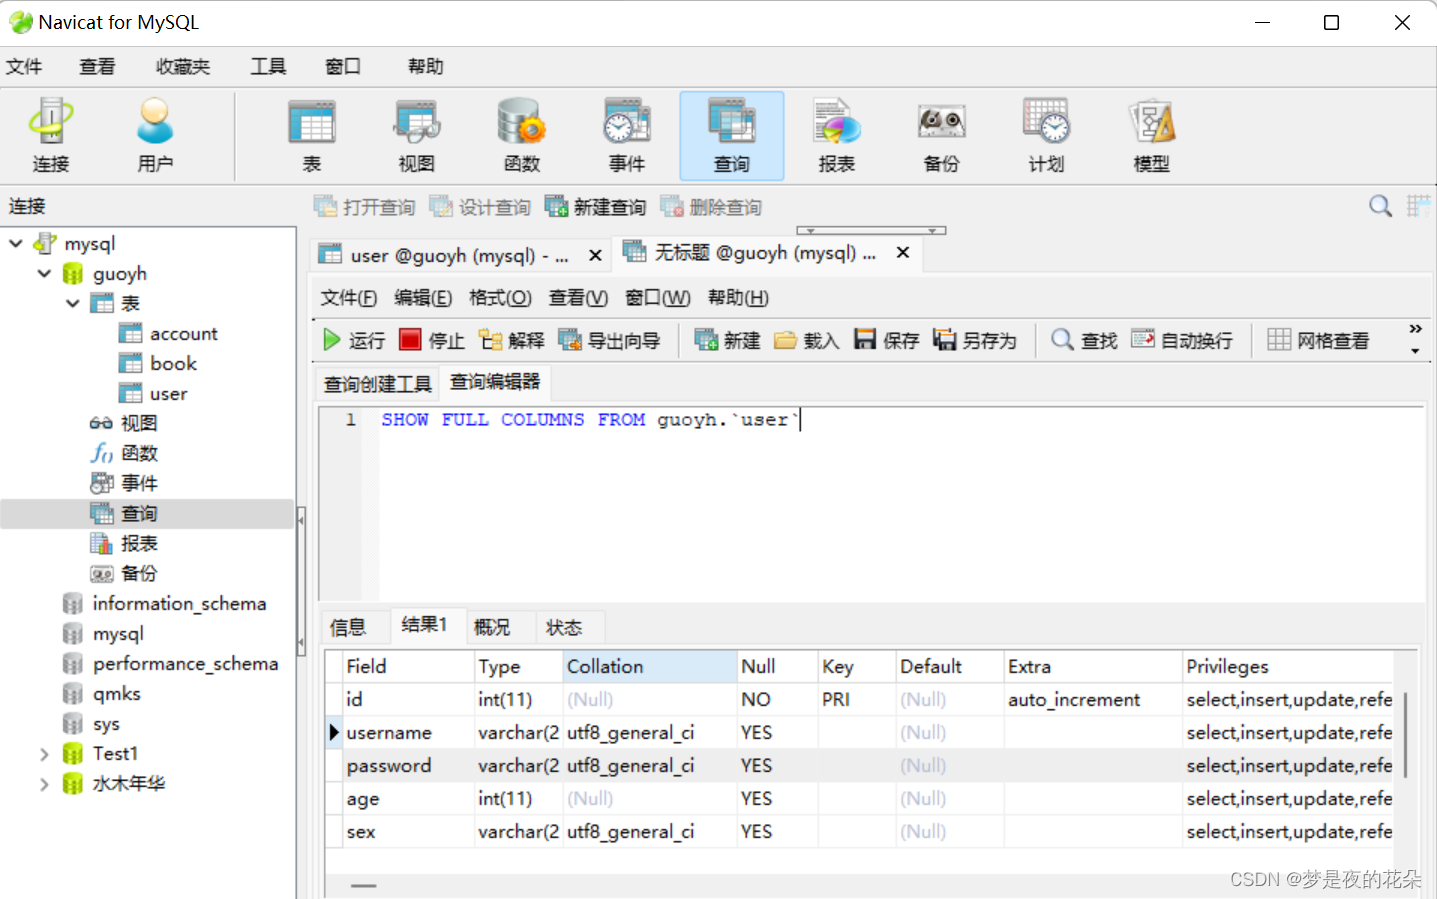Click the Collation column header
The height and width of the screenshot is (899, 1437).
tap(650, 667)
